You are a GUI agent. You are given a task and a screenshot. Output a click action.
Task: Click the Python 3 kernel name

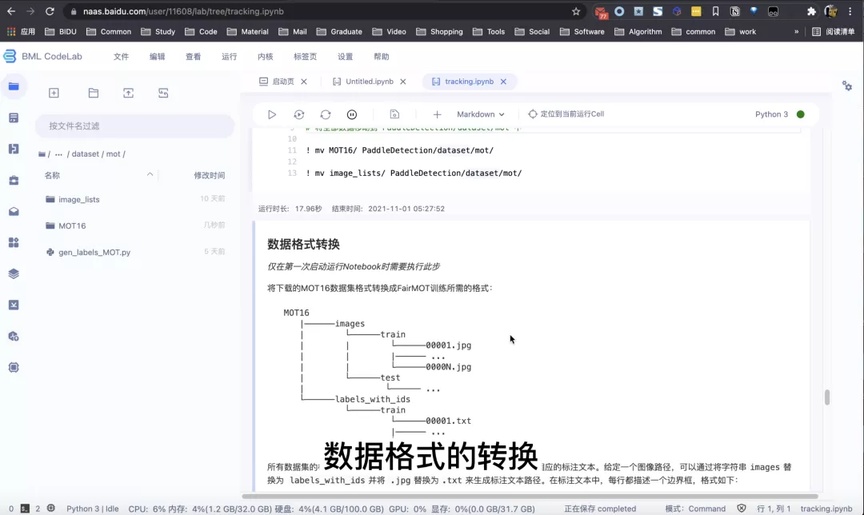pyautogui.click(x=771, y=115)
